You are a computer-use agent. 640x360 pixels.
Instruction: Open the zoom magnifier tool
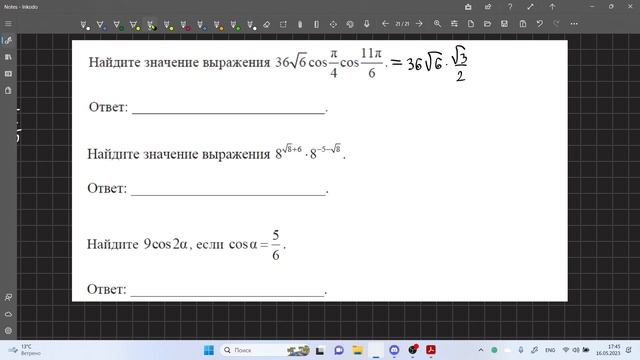click(437, 24)
